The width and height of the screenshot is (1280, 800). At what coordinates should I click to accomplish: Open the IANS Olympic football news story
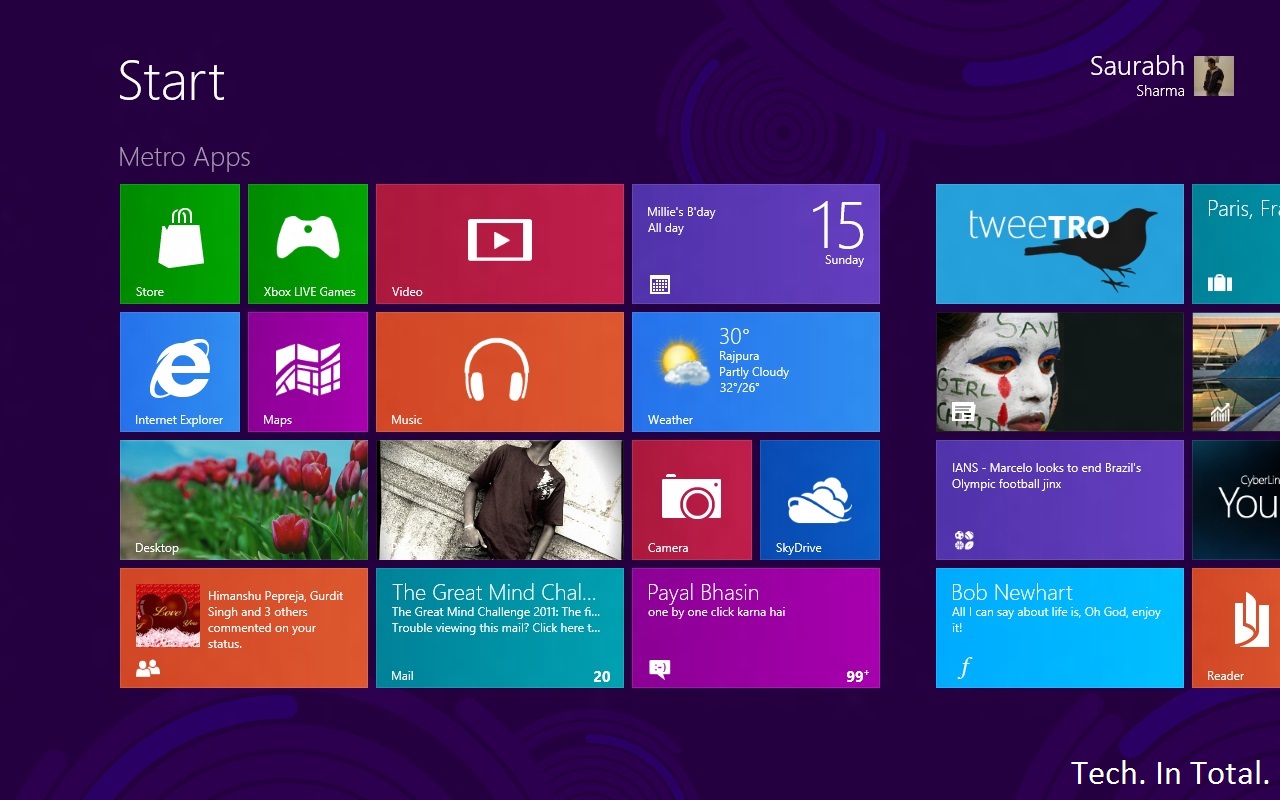point(1059,499)
